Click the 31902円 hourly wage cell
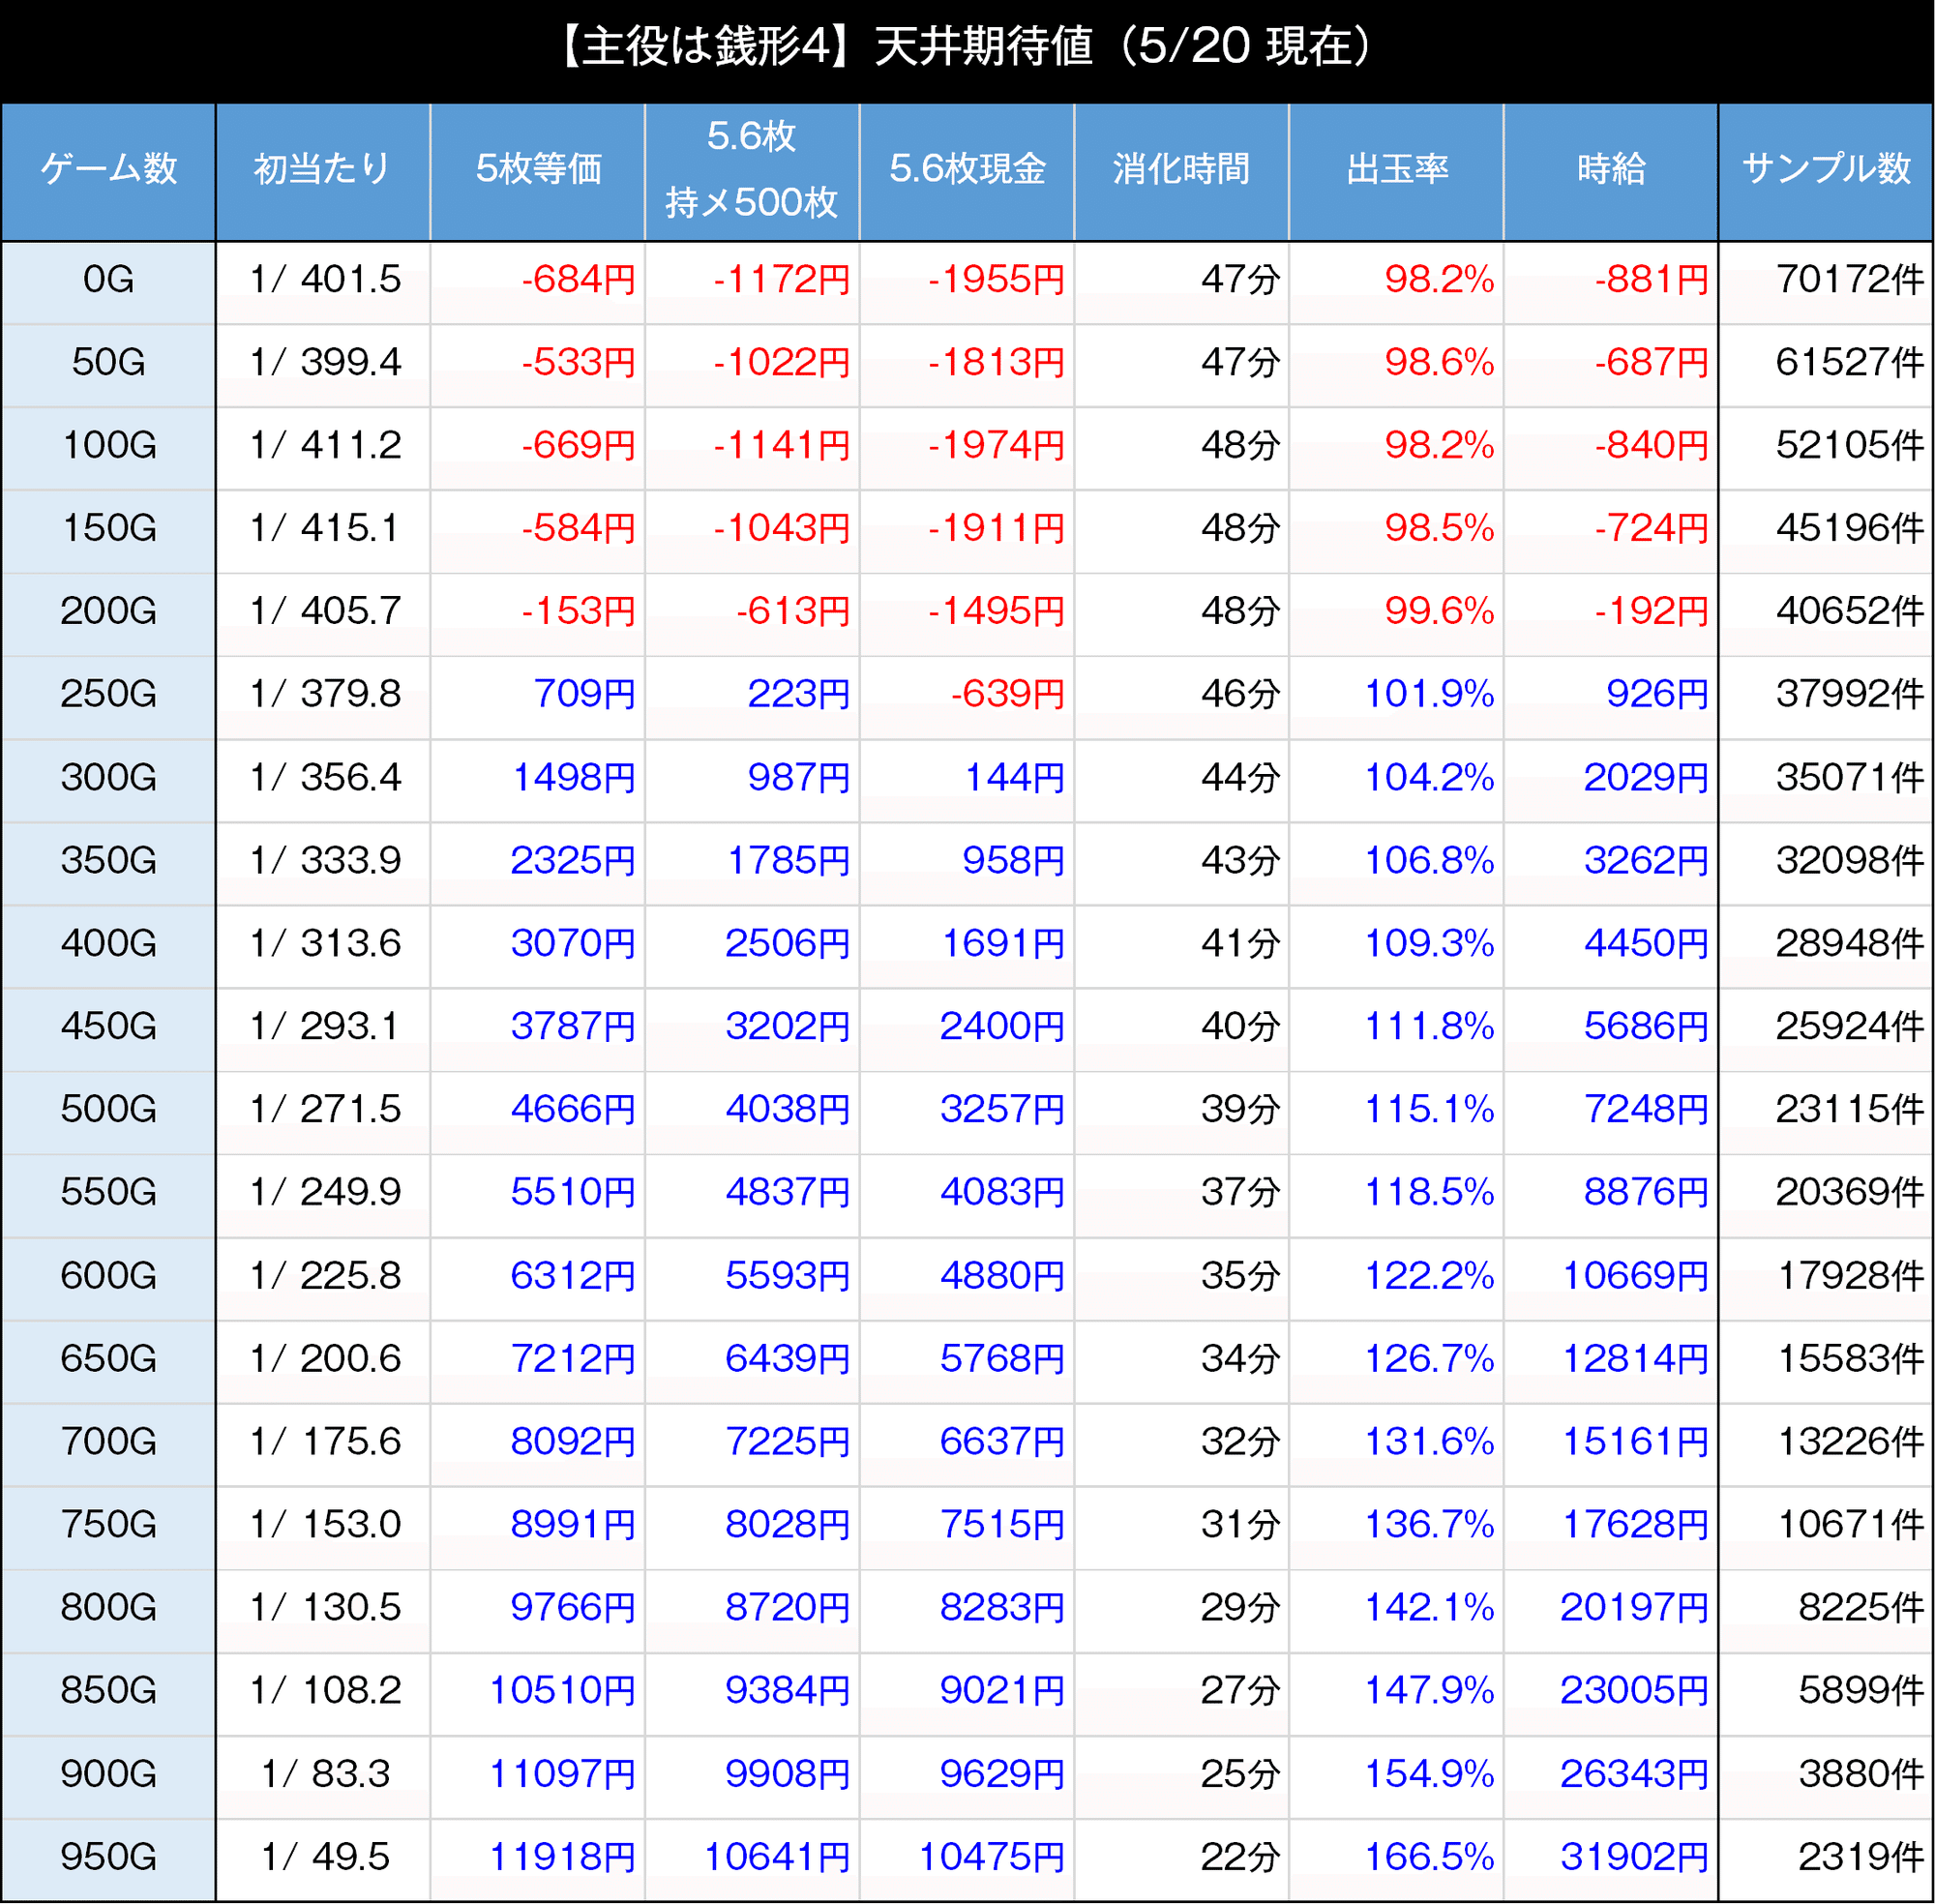Image resolution: width=1935 pixels, height=1904 pixels. pyautogui.click(x=1634, y=1857)
